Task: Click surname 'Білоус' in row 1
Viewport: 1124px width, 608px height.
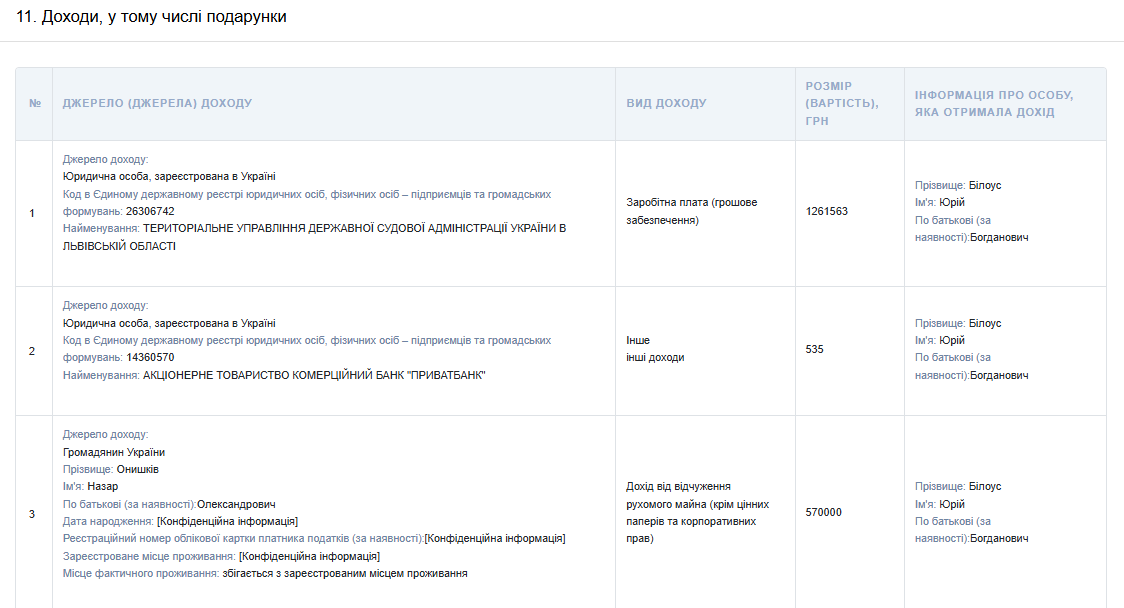Action: tap(985, 186)
